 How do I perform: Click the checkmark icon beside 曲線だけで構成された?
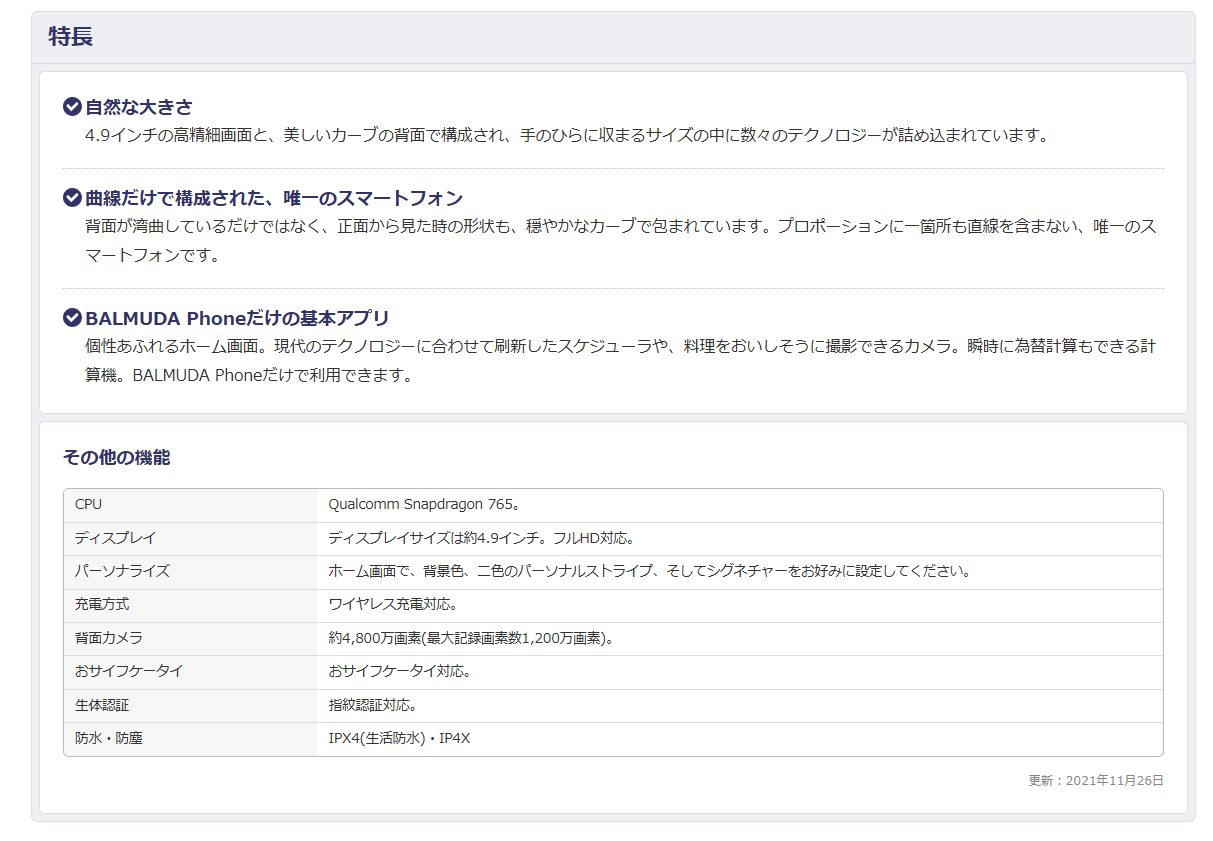pyautogui.click(x=72, y=197)
